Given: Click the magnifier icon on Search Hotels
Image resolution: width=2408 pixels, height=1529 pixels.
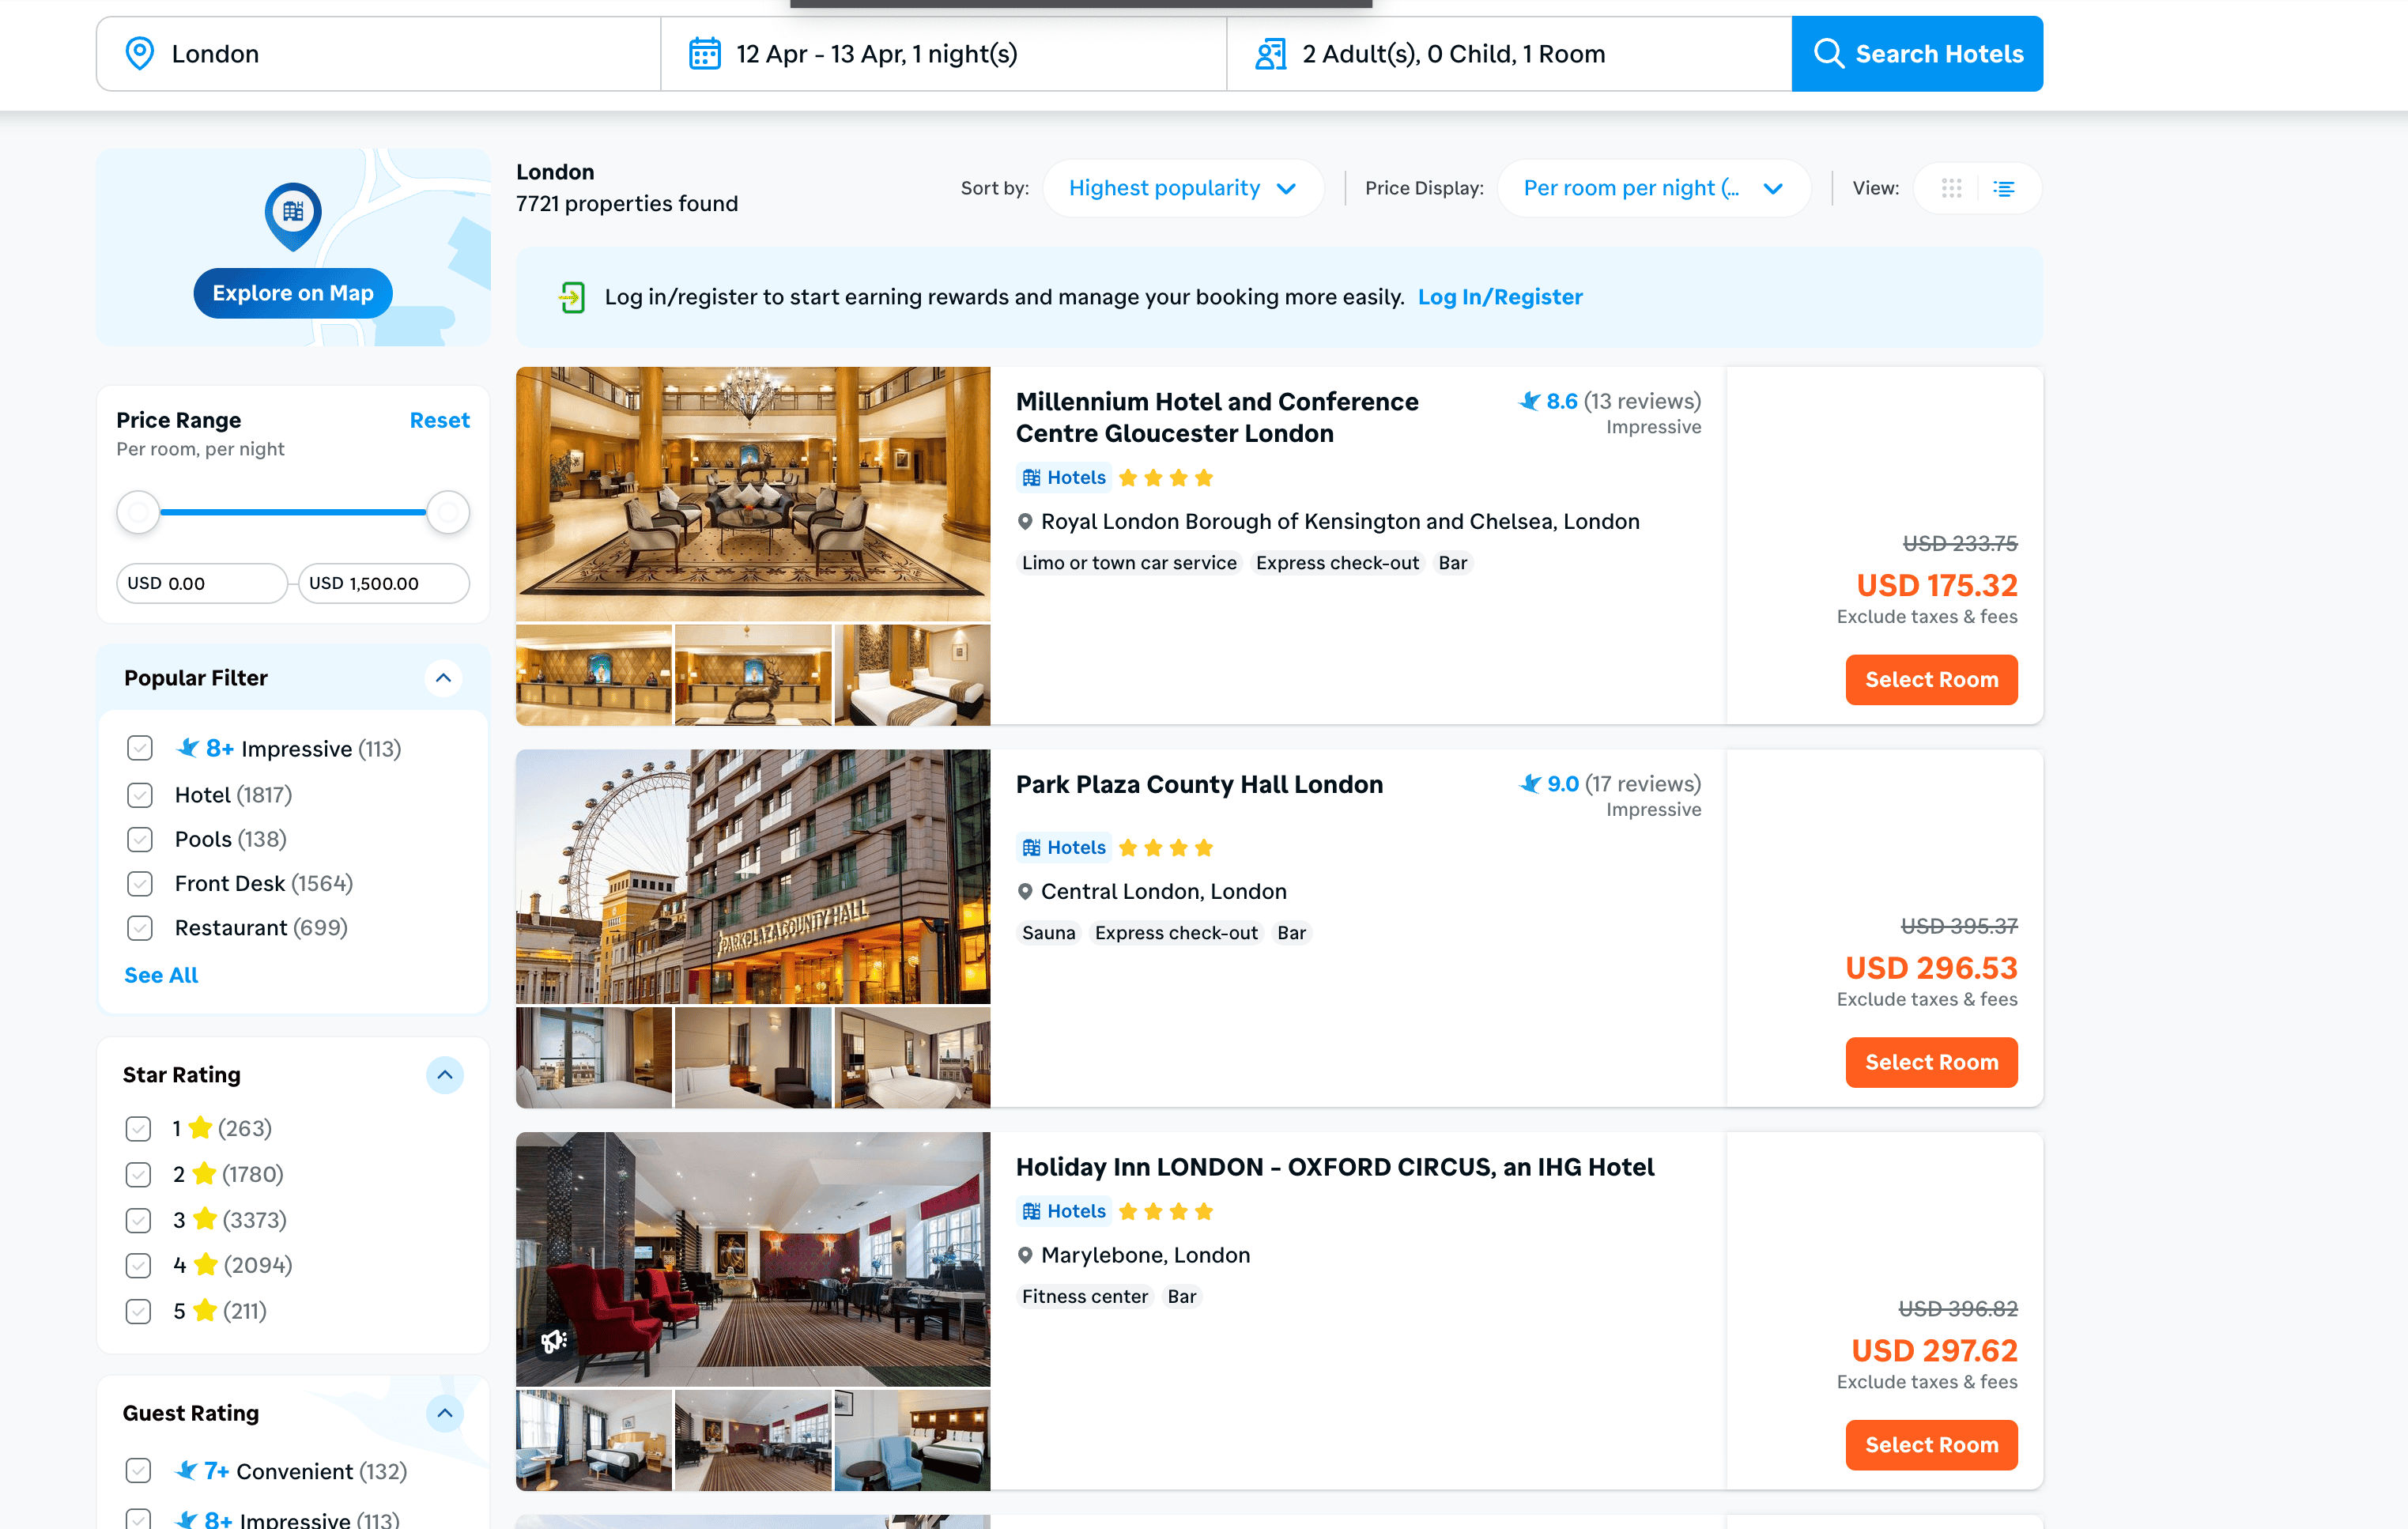Looking at the screenshot, I should click(x=1828, y=54).
